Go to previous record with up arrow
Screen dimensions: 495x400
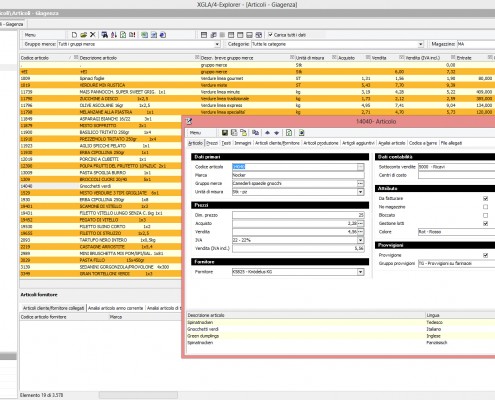click(x=267, y=133)
